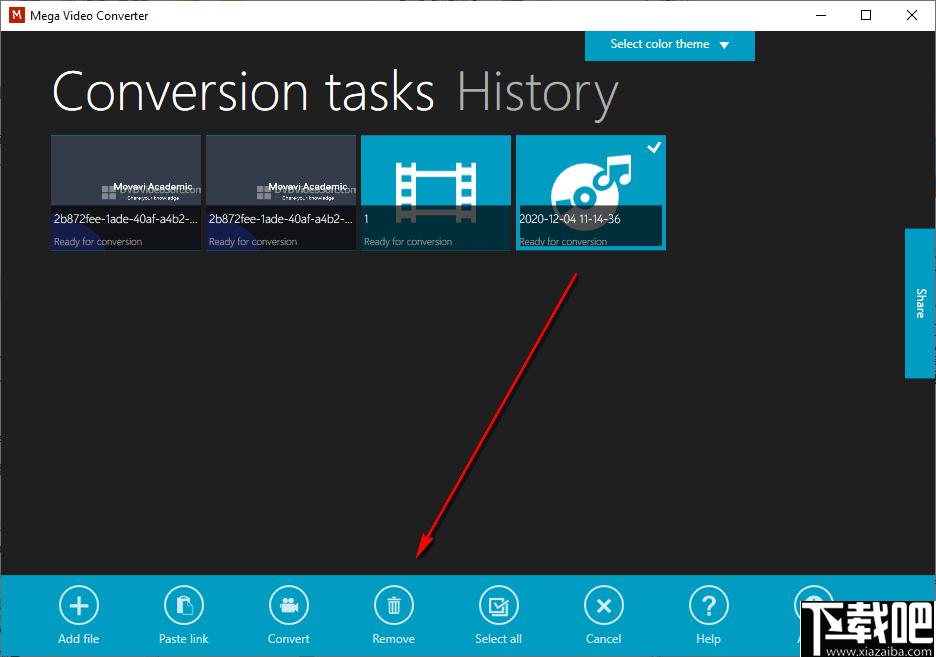Select the first Movavi Academic video thumbnail

[x=126, y=192]
